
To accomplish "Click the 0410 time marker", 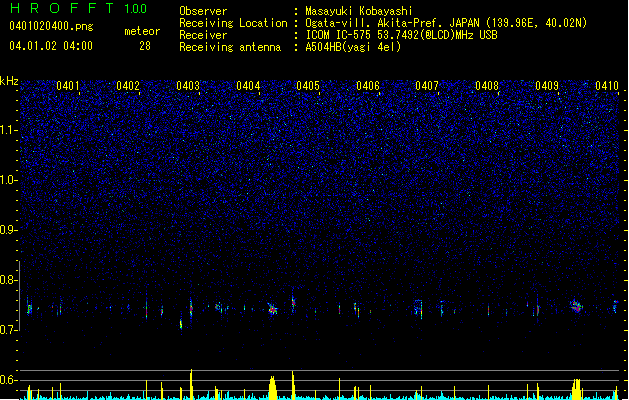I will 607,86.
